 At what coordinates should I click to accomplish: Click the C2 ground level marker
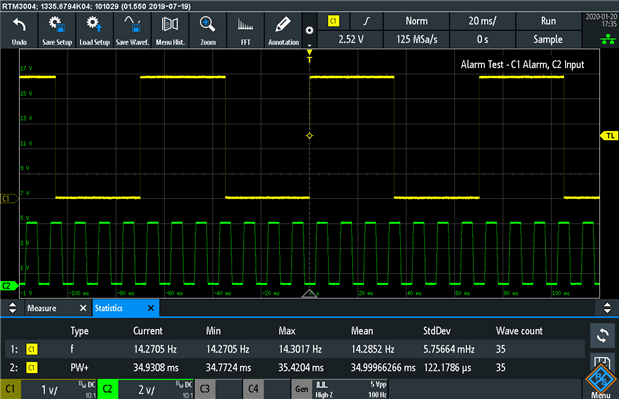coord(9,286)
